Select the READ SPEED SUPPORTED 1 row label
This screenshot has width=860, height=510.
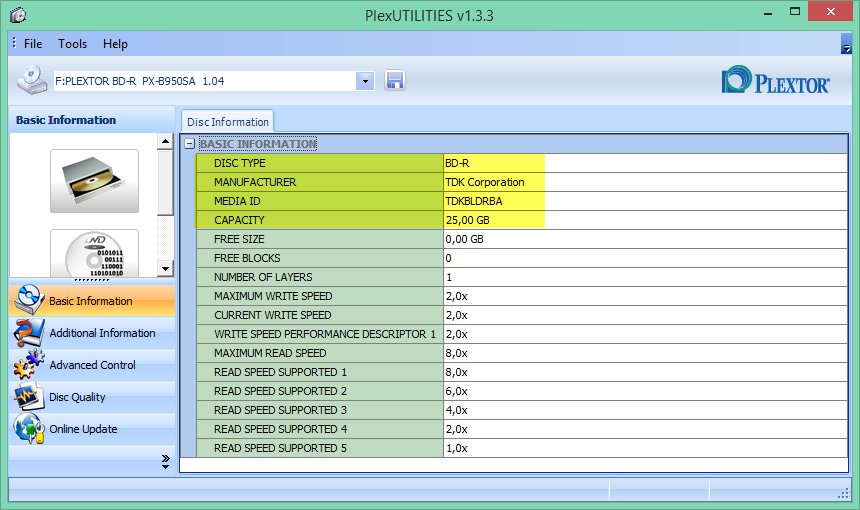(280, 372)
